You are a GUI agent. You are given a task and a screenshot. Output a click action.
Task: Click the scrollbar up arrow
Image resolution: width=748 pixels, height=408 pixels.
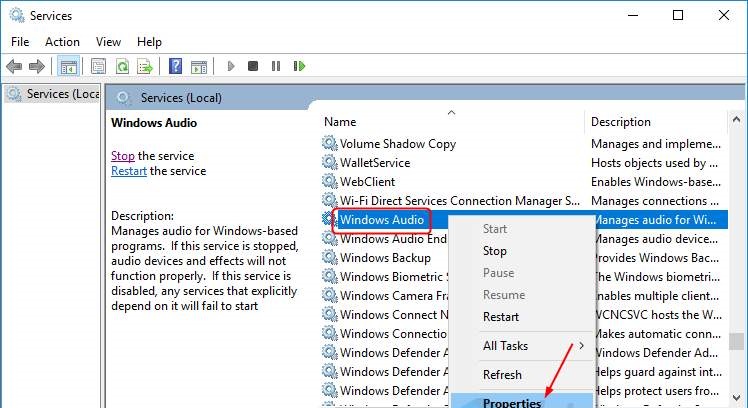pyautogui.click(x=736, y=119)
